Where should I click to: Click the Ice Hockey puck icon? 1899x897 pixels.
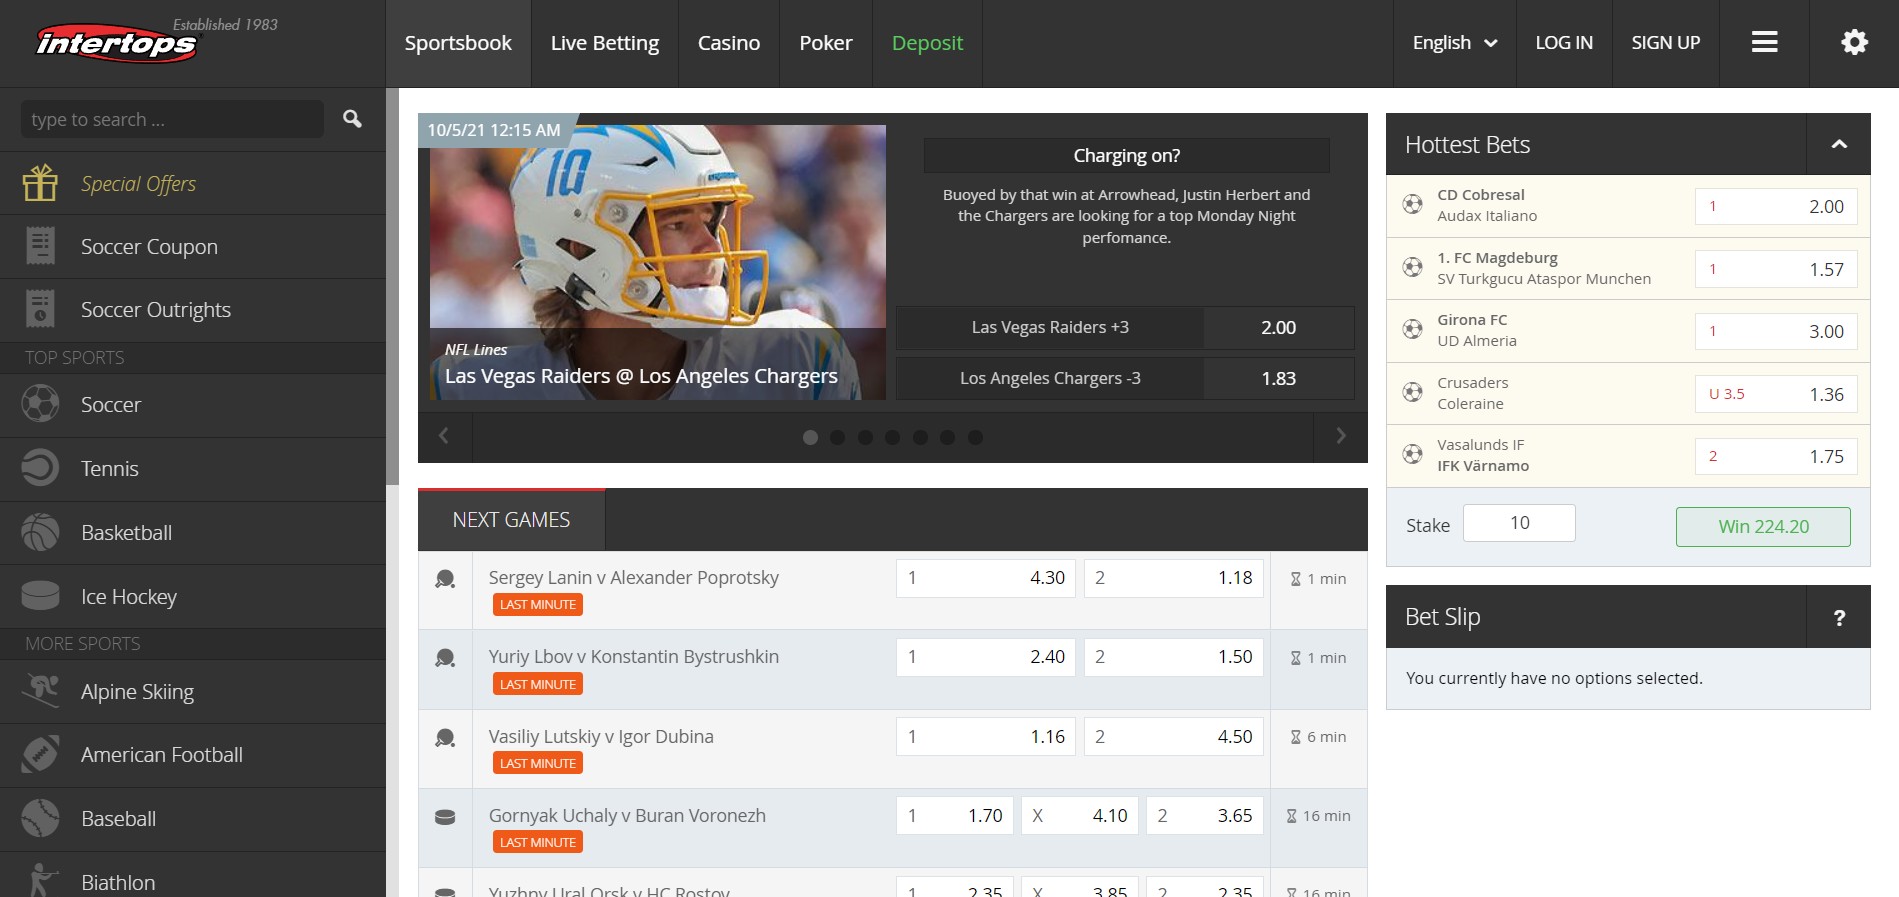pyautogui.click(x=40, y=596)
